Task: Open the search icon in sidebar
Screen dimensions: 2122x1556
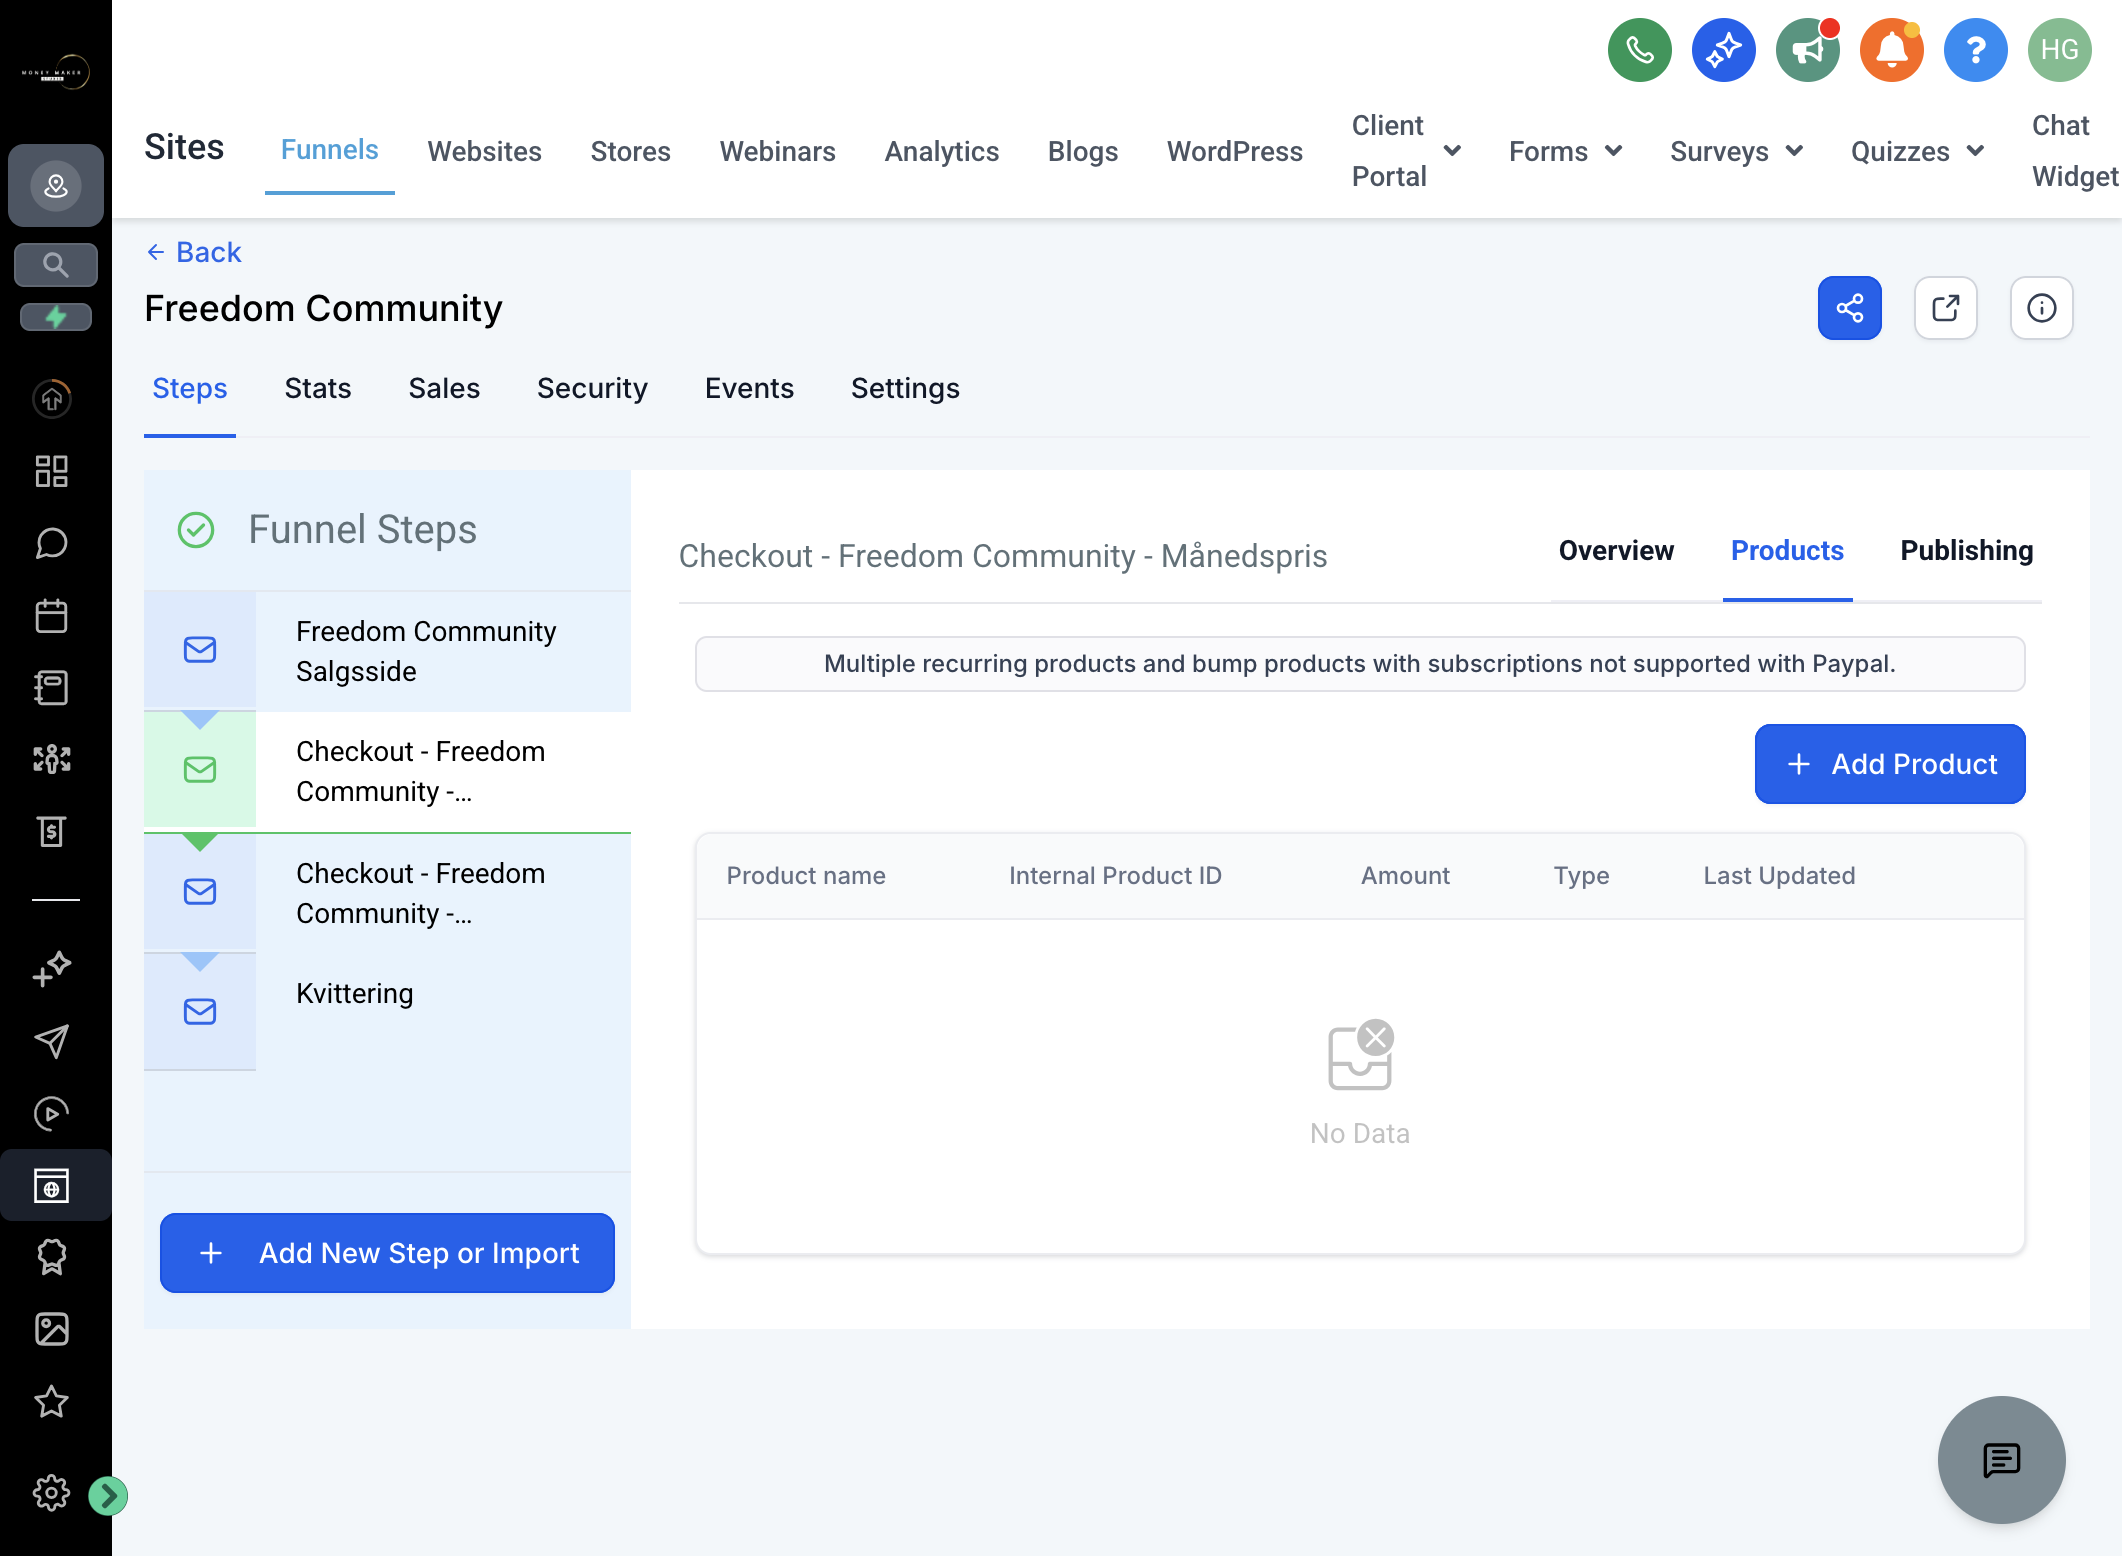Action: coord(56,265)
